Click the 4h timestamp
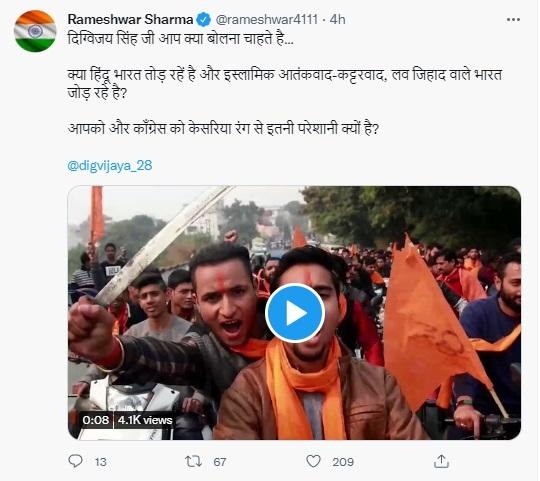The image size is (540, 481). pos(338,20)
